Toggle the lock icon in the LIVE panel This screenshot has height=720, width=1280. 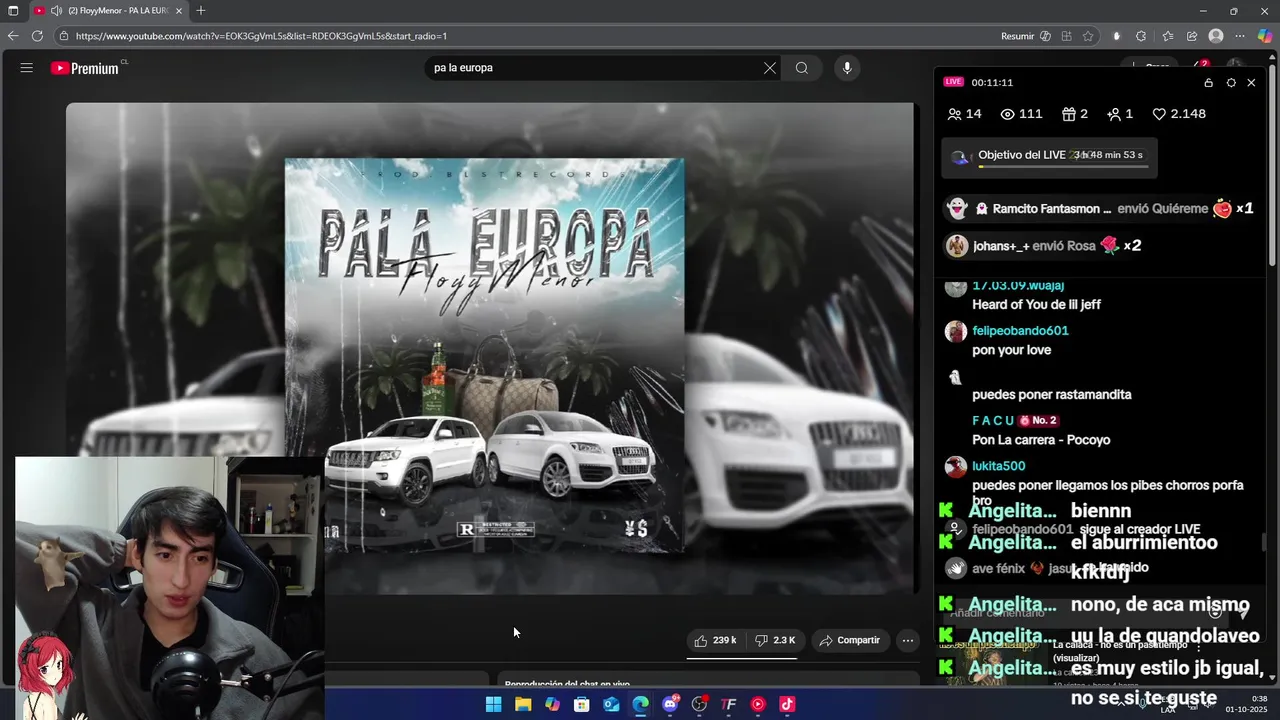[1208, 83]
